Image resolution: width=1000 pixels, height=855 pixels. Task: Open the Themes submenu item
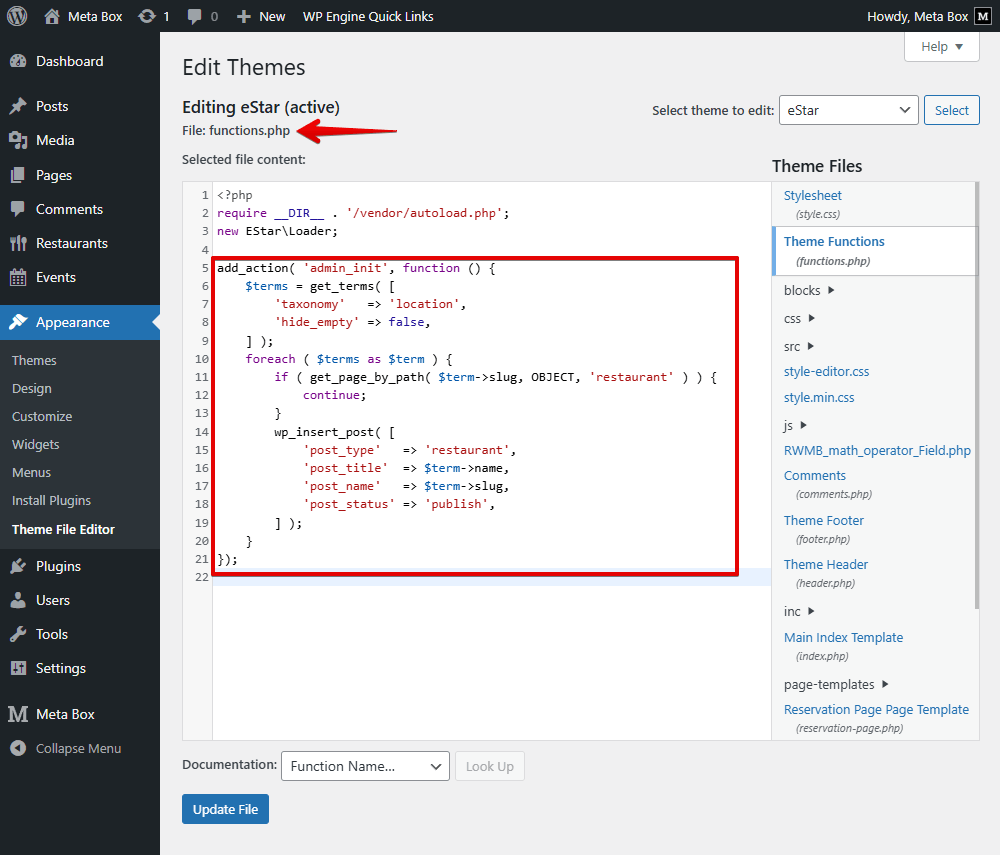point(34,360)
